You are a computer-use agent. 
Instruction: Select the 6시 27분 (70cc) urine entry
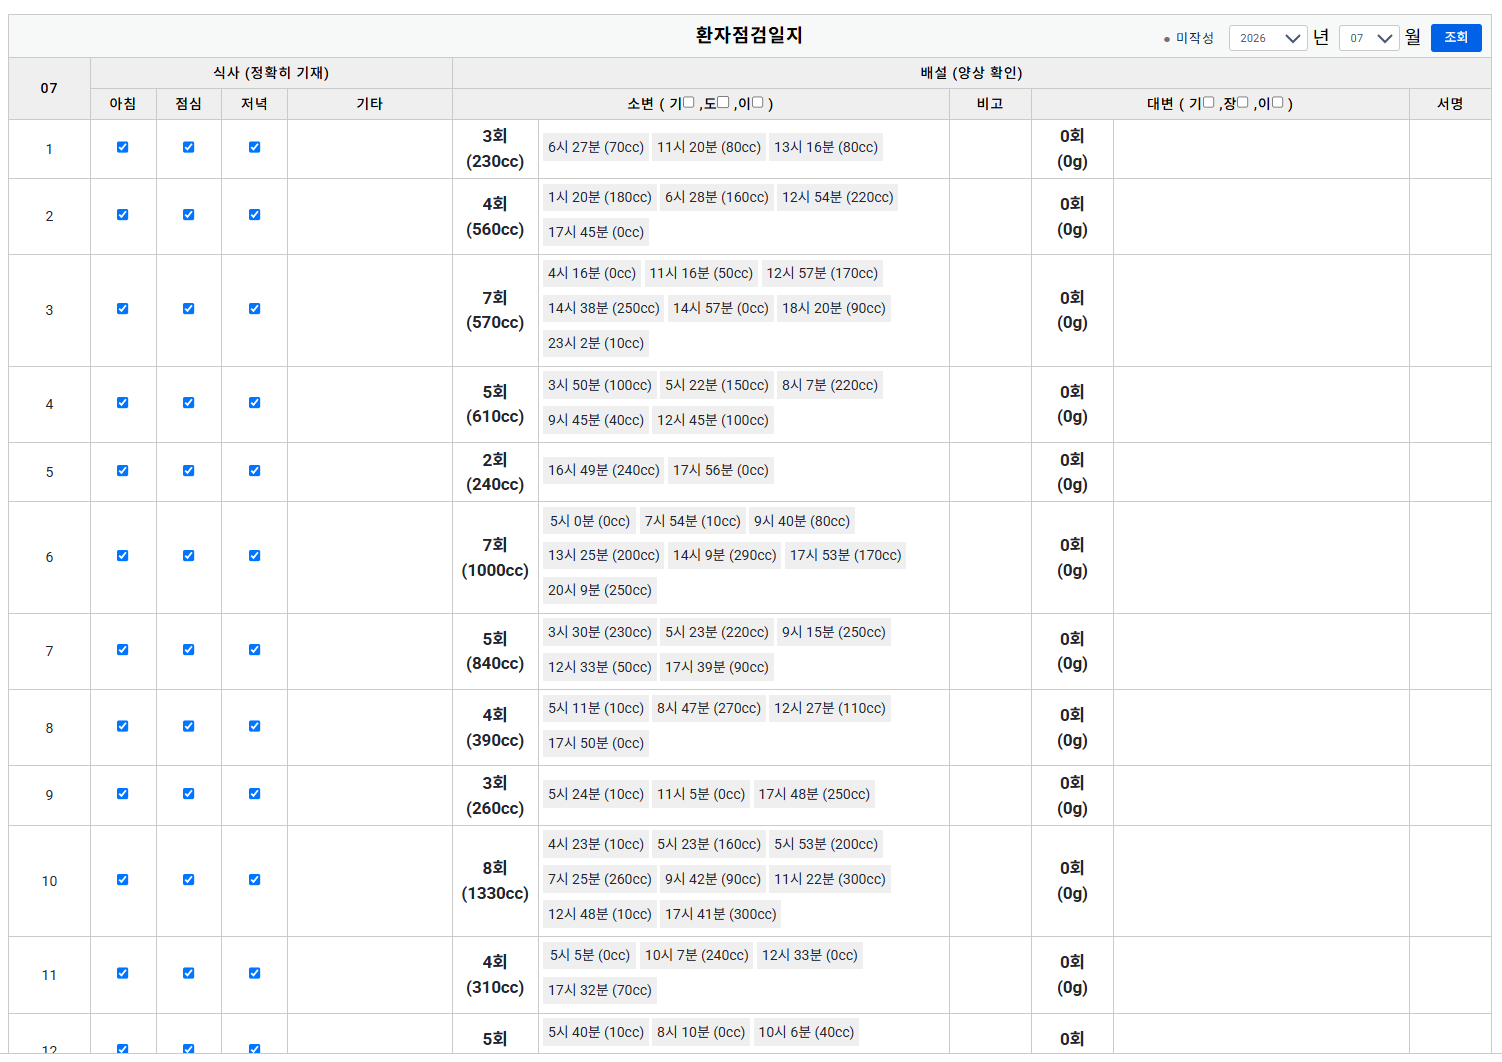point(596,147)
